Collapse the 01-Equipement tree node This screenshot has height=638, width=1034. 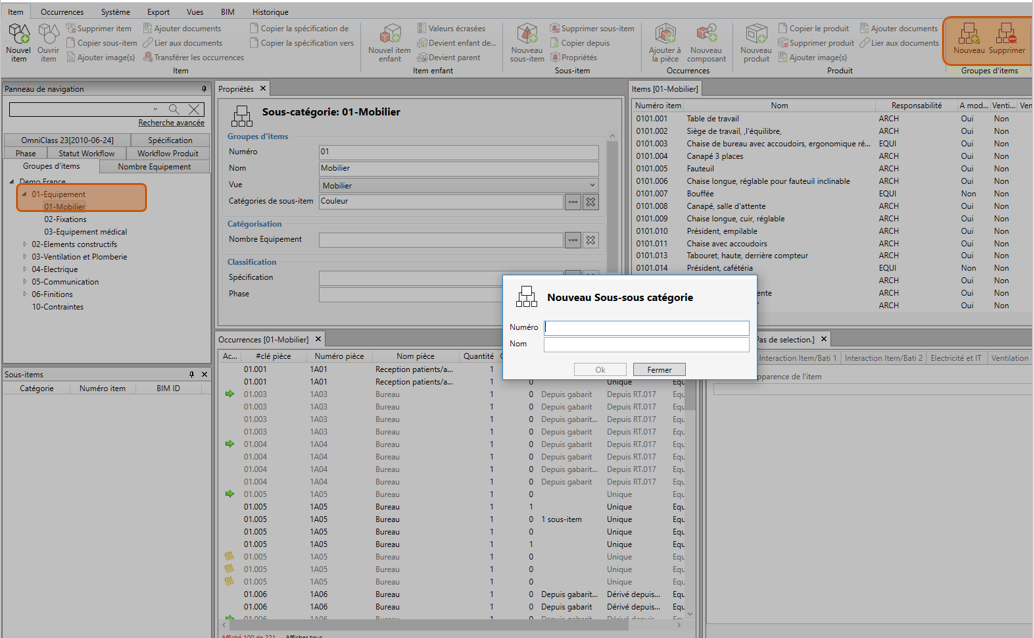click(25, 194)
